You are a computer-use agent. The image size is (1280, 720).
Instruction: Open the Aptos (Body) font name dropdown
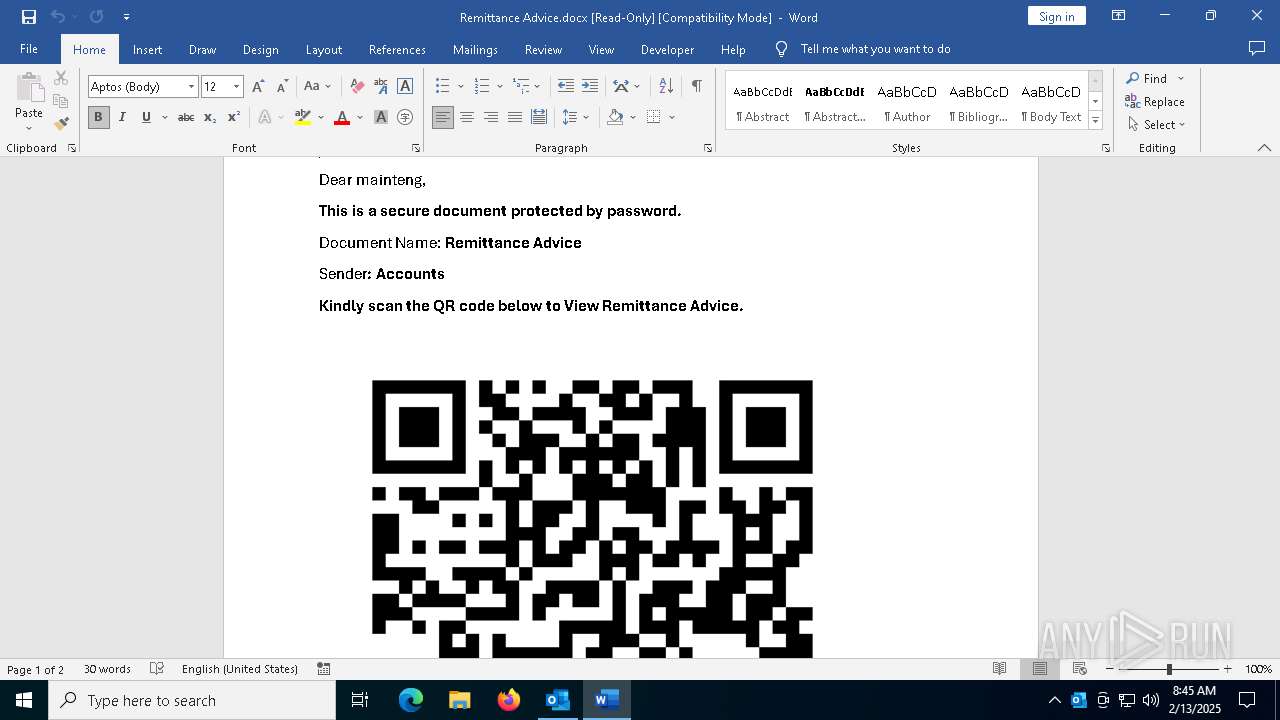point(191,87)
